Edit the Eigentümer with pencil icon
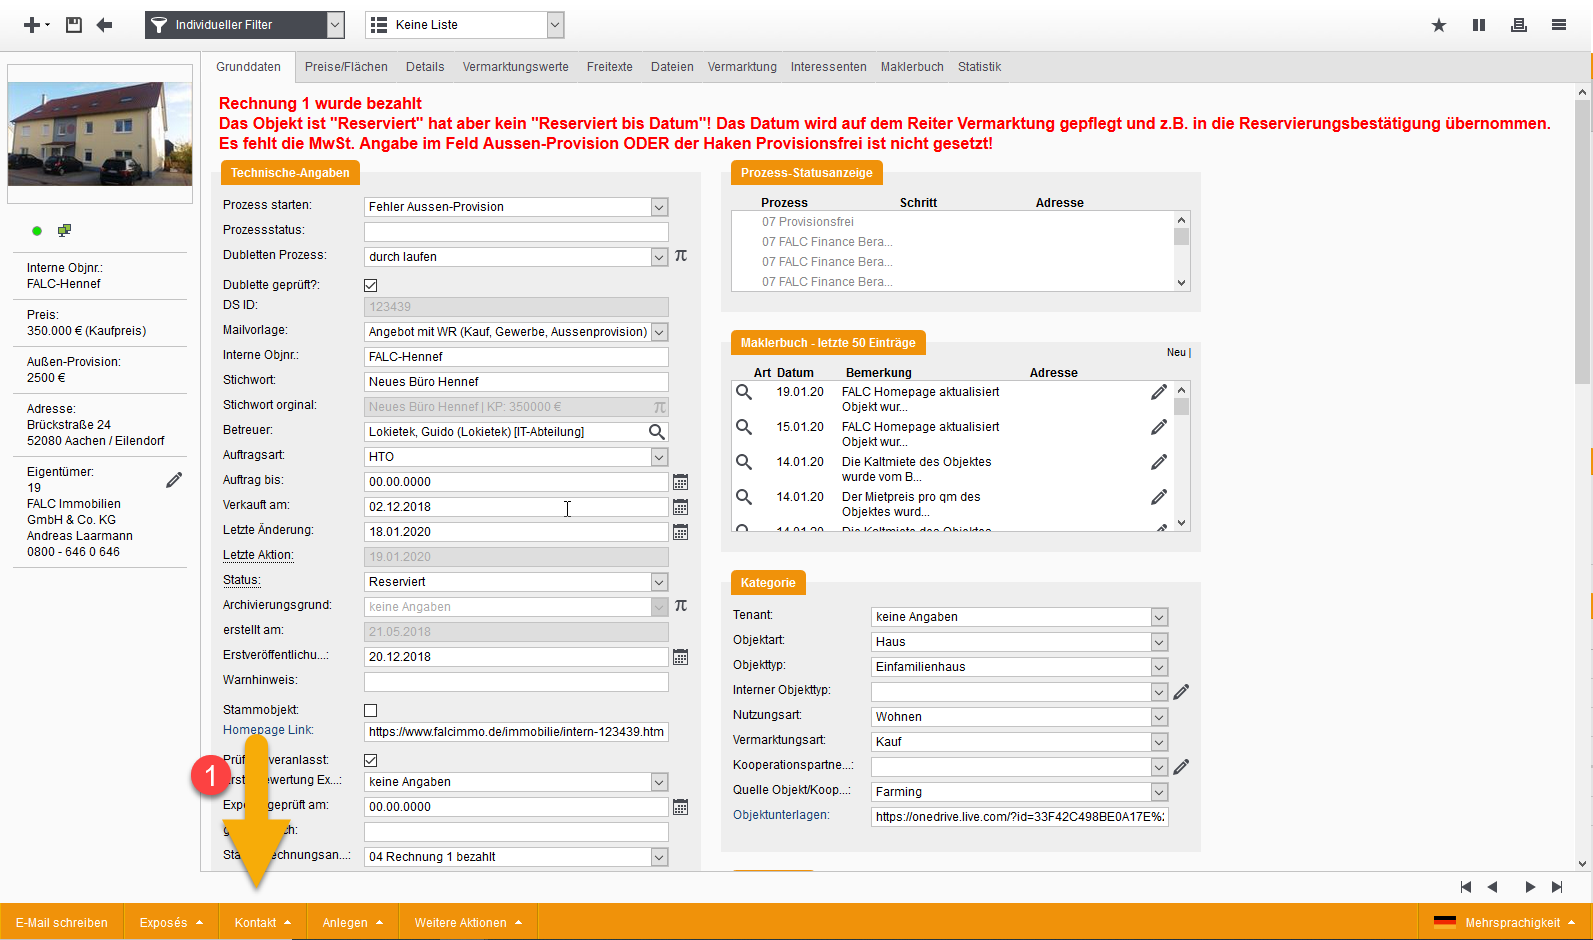Image resolution: width=1593 pixels, height=940 pixels. tap(174, 480)
